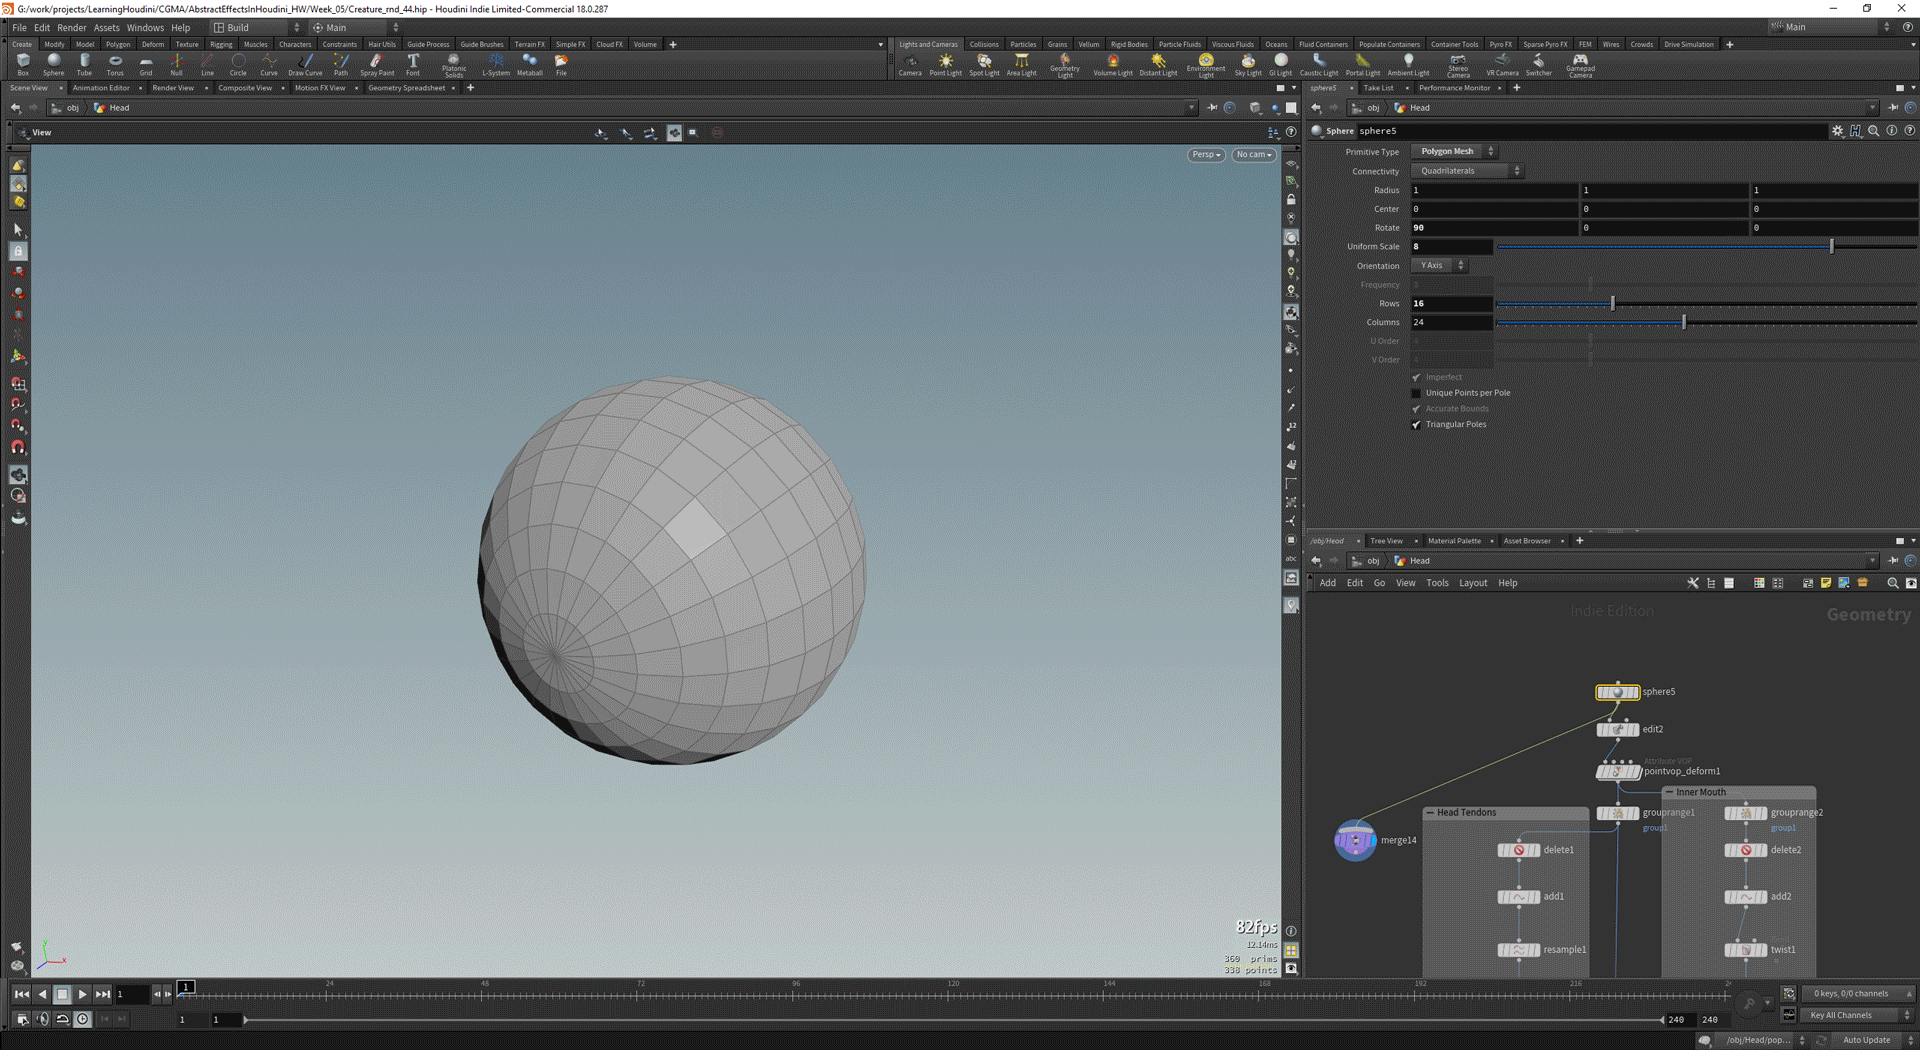
Task: Collapse the Inner Mouth network box
Action: (1669, 792)
